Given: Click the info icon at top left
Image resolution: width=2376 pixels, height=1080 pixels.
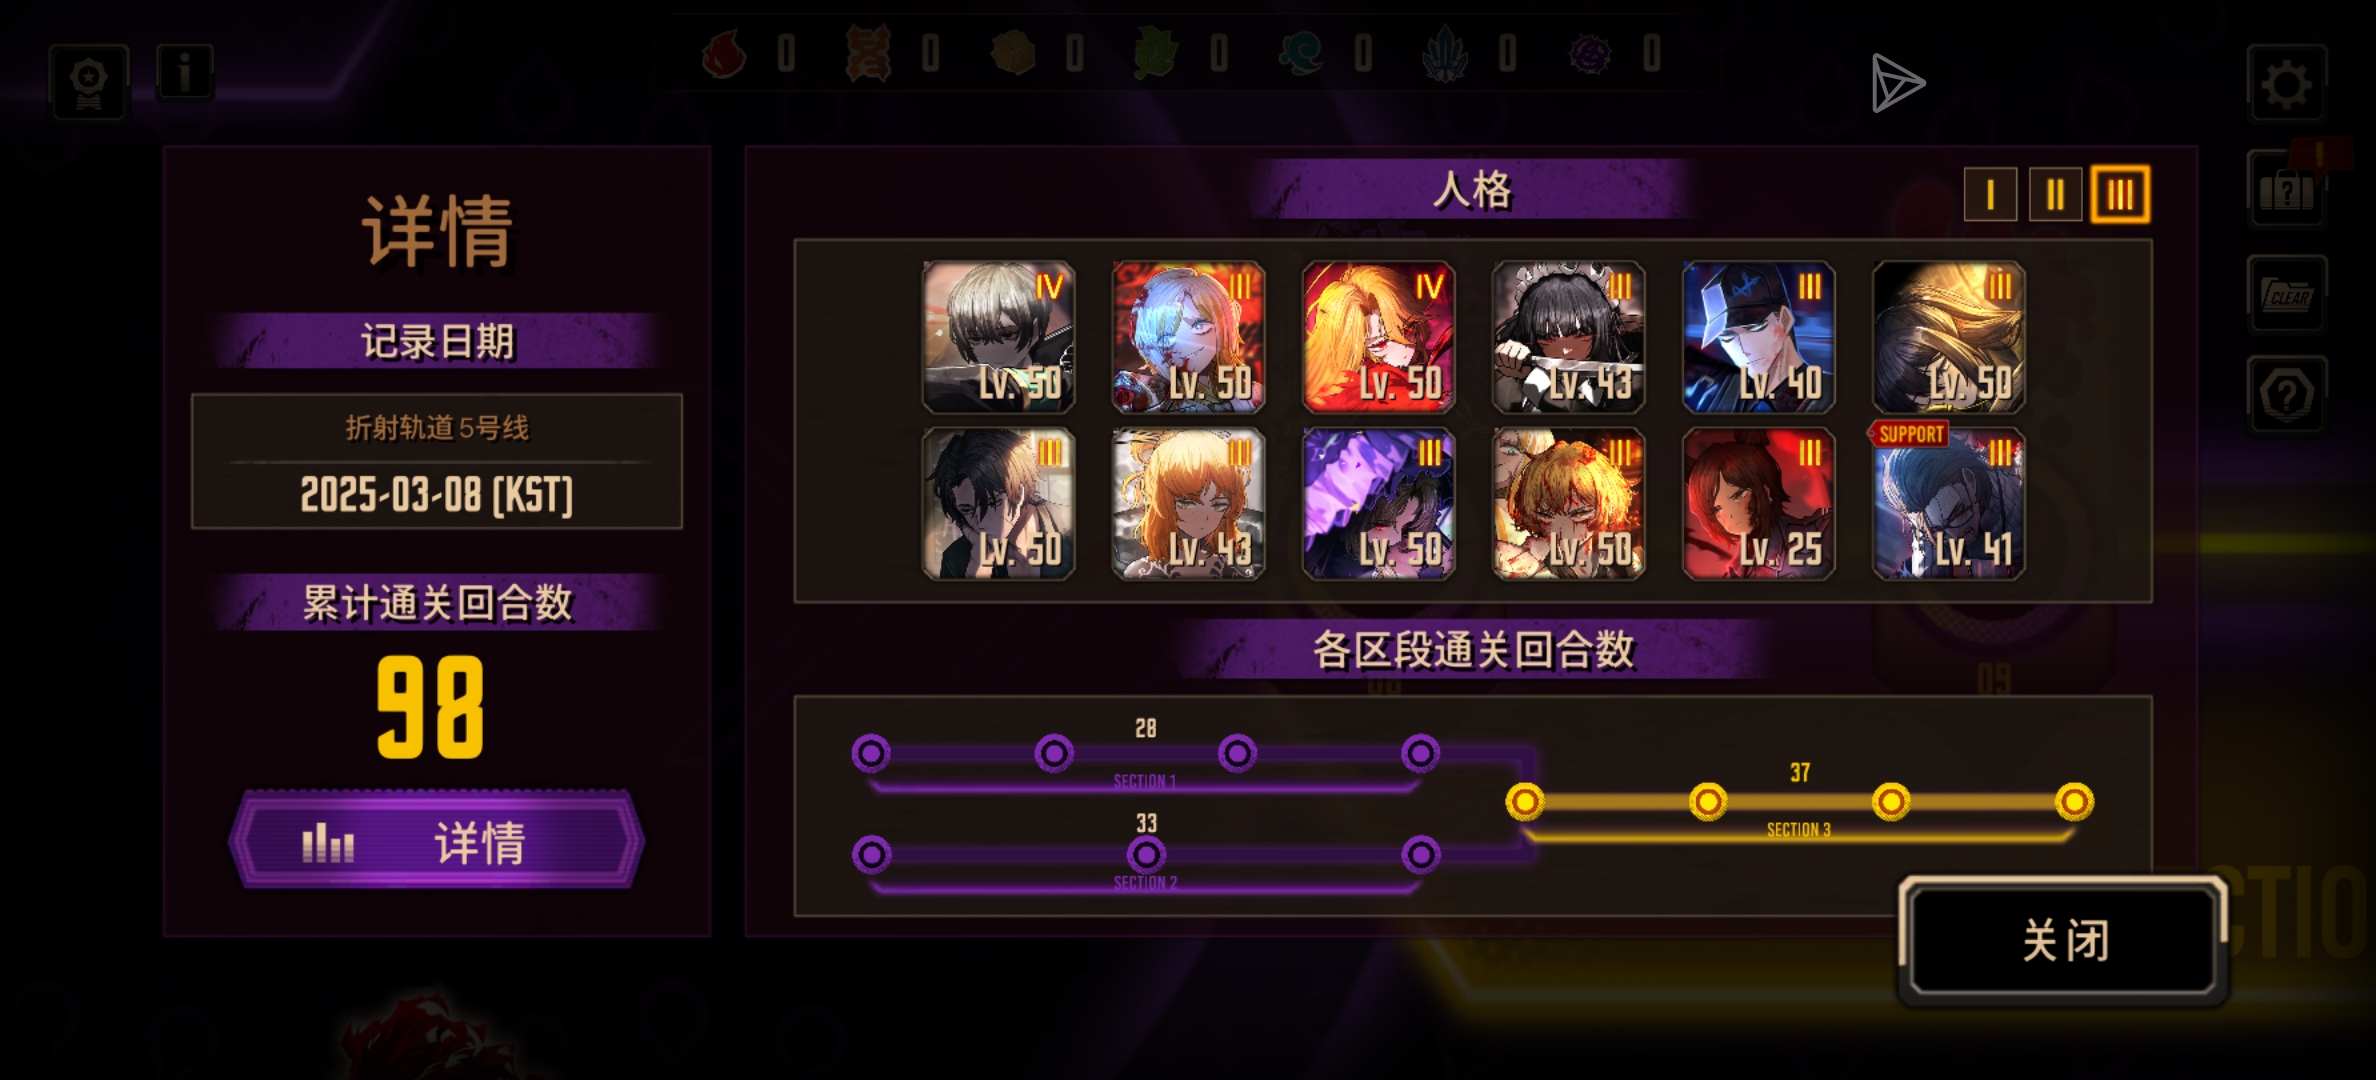Looking at the screenshot, I should pyautogui.click(x=185, y=73).
